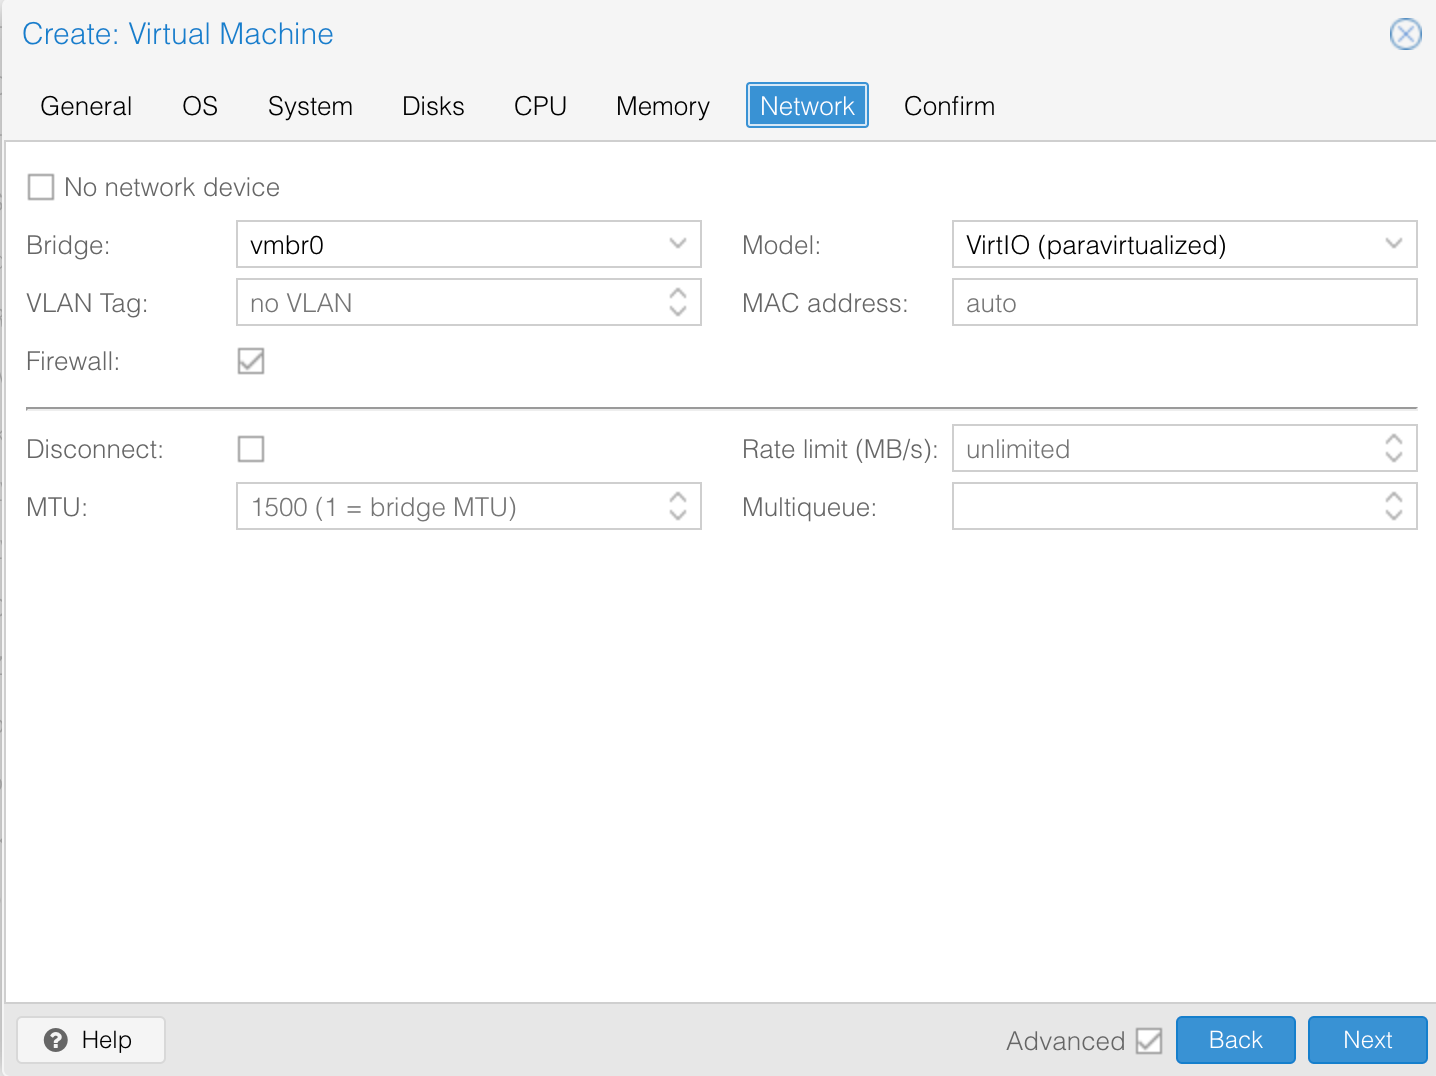Expand the Bridge dropdown arrow
Image resolution: width=1436 pixels, height=1076 pixels.
coord(678,244)
